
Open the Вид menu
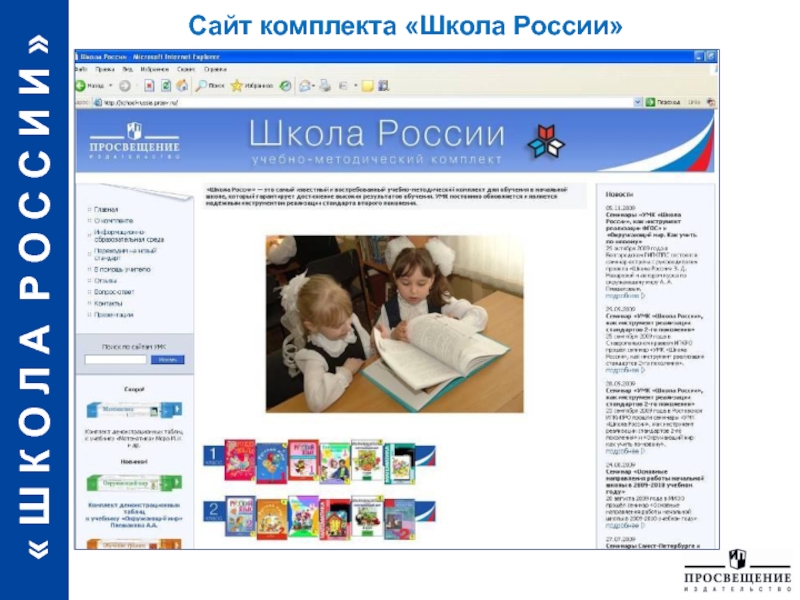point(128,69)
